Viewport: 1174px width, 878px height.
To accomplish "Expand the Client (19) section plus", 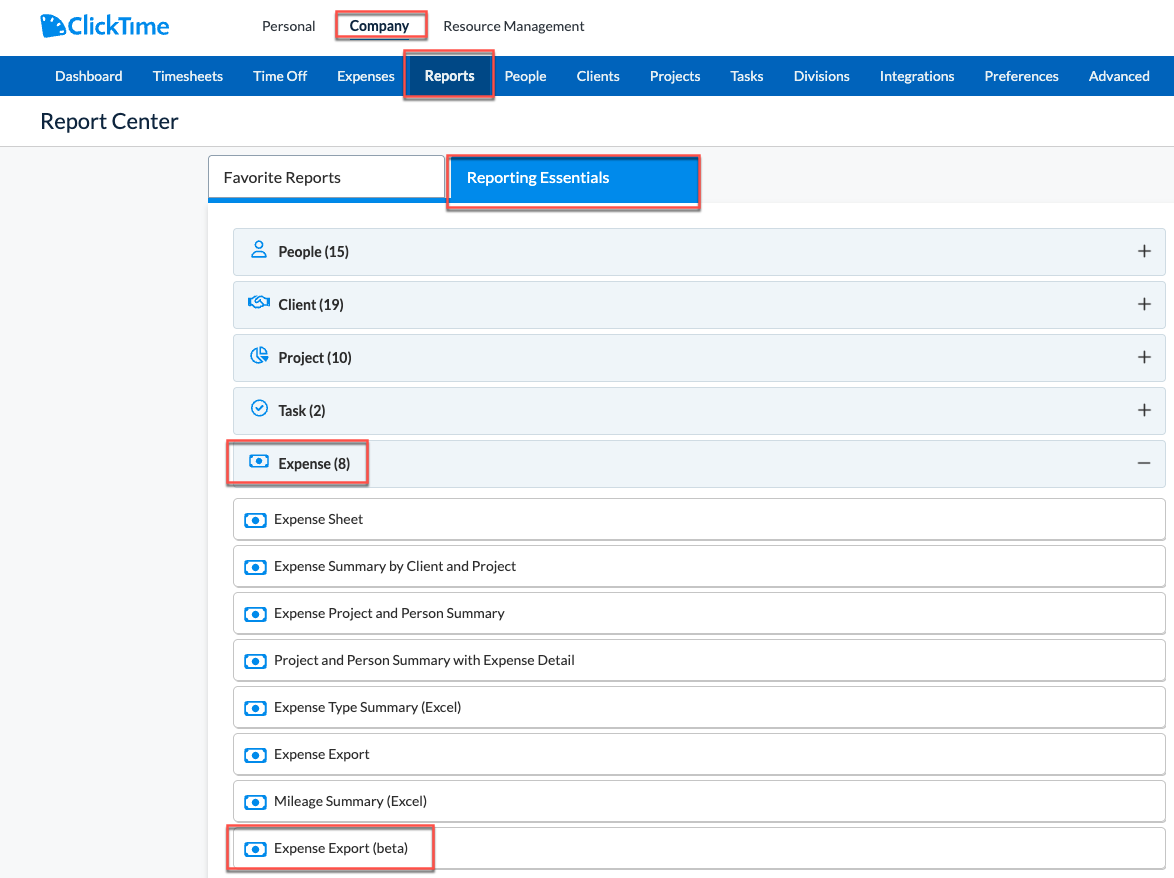I will click(x=1144, y=305).
